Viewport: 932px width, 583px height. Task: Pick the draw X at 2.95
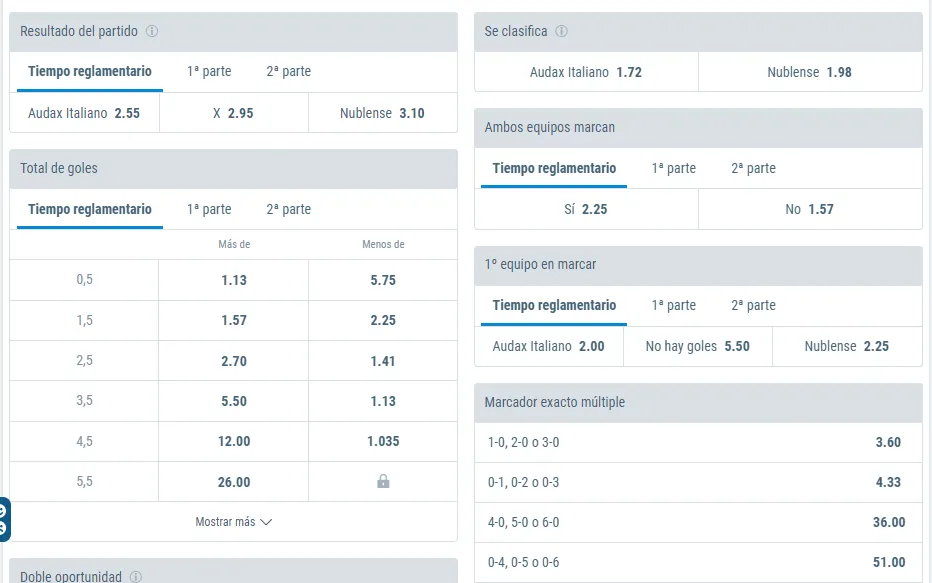point(233,113)
